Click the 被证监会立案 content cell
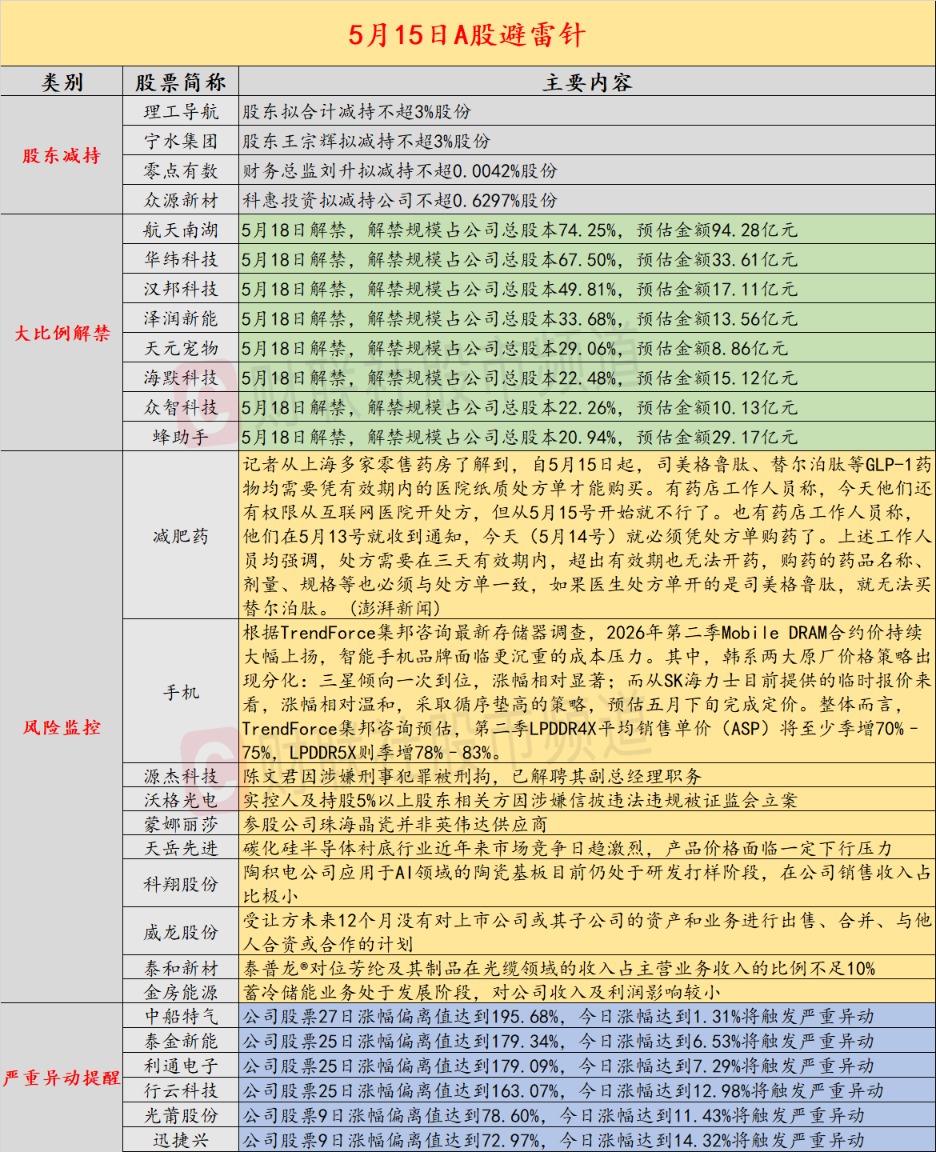The height and width of the screenshot is (1152, 936). [587, 800]
